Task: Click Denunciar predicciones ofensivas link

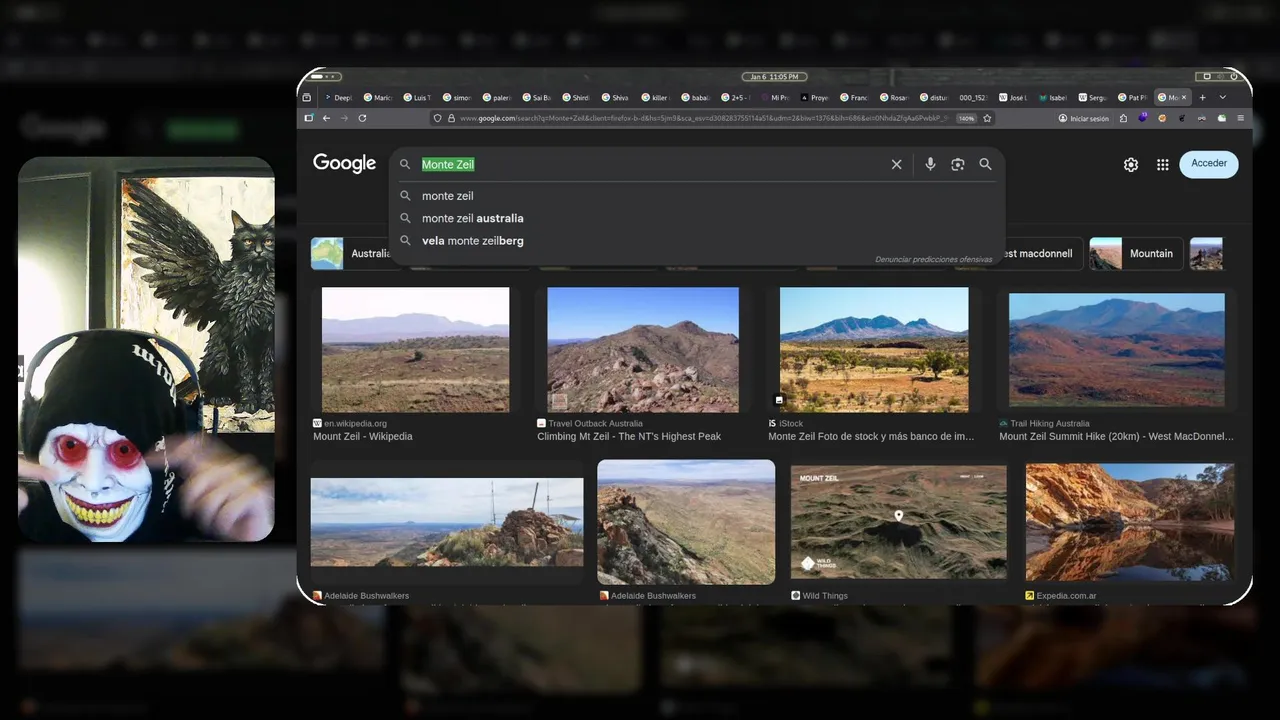Action: pyautogui.click(x=933, y=259)
